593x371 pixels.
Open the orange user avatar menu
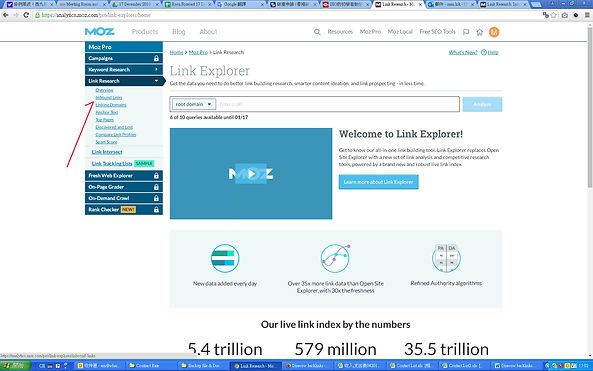point(494,32)
